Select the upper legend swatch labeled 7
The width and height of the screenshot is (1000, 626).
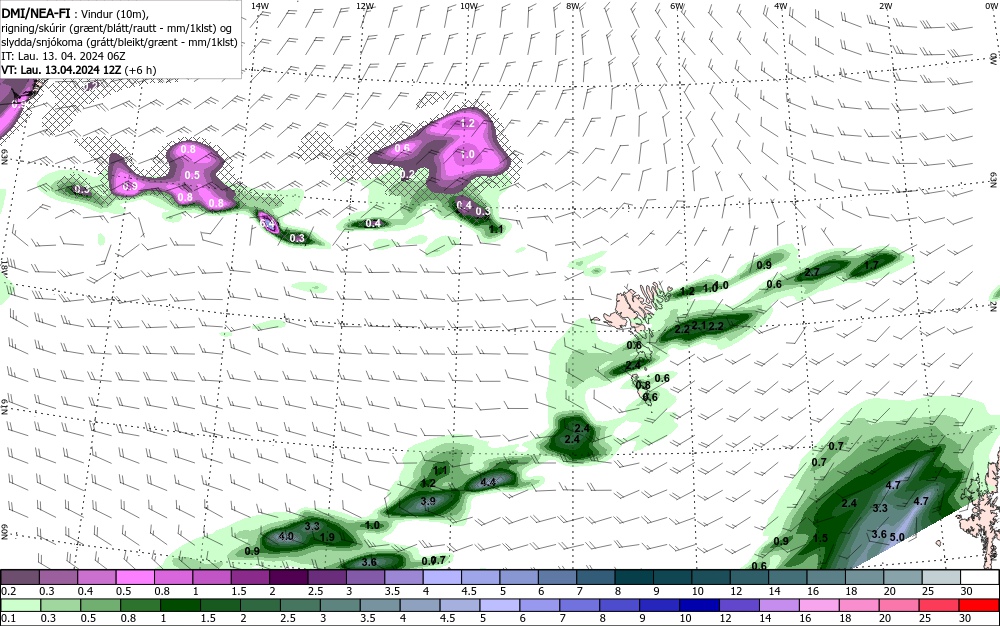[596, 577]
